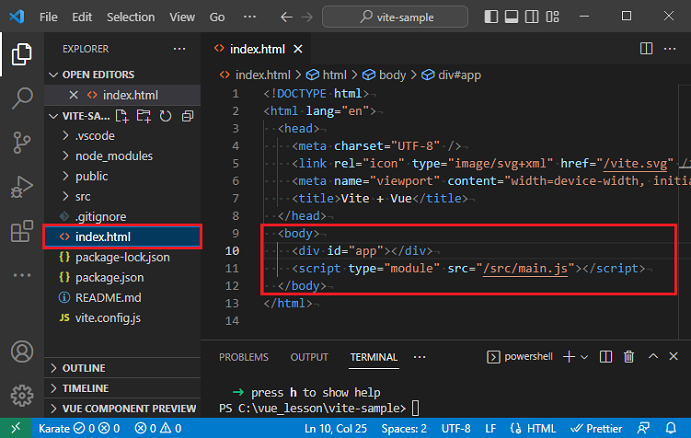691x438 pixels.
Task: Expand the TIMELINE section
Action: pos(123,388)
